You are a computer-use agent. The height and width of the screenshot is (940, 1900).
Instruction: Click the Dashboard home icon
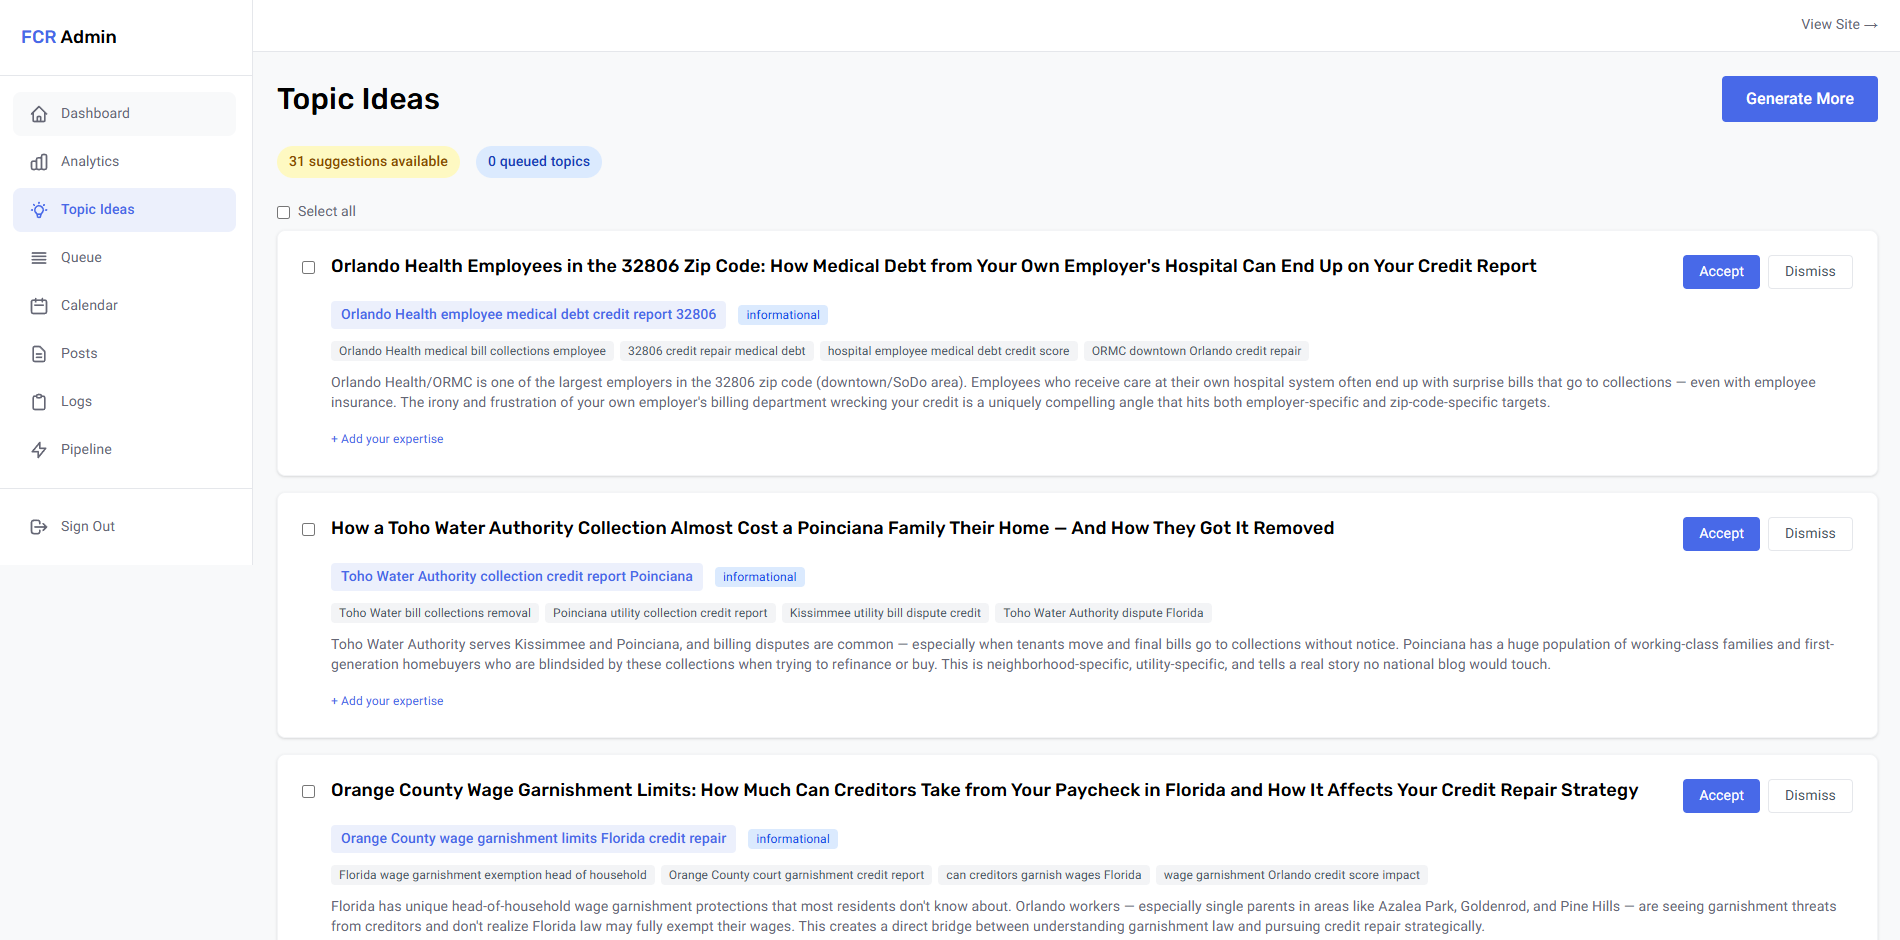tap(39, 114)
